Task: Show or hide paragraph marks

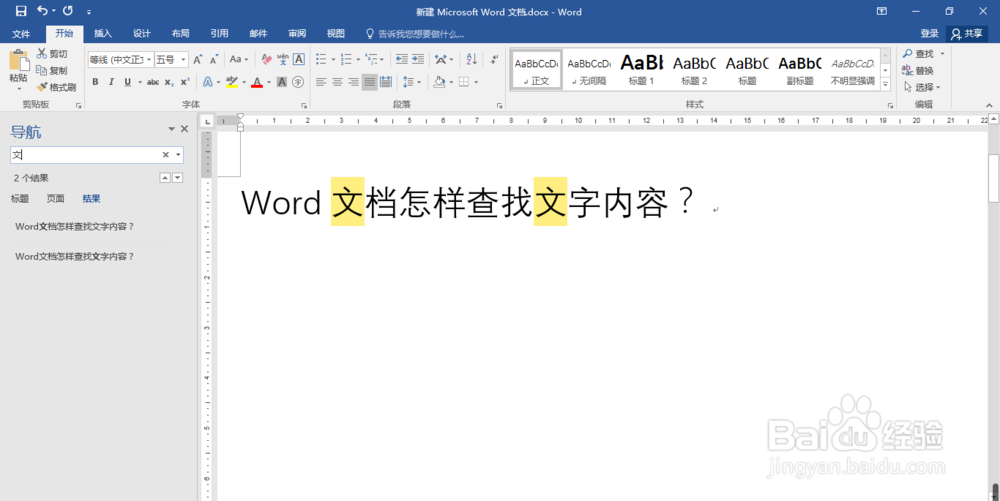Action: (x=494, y=59)
